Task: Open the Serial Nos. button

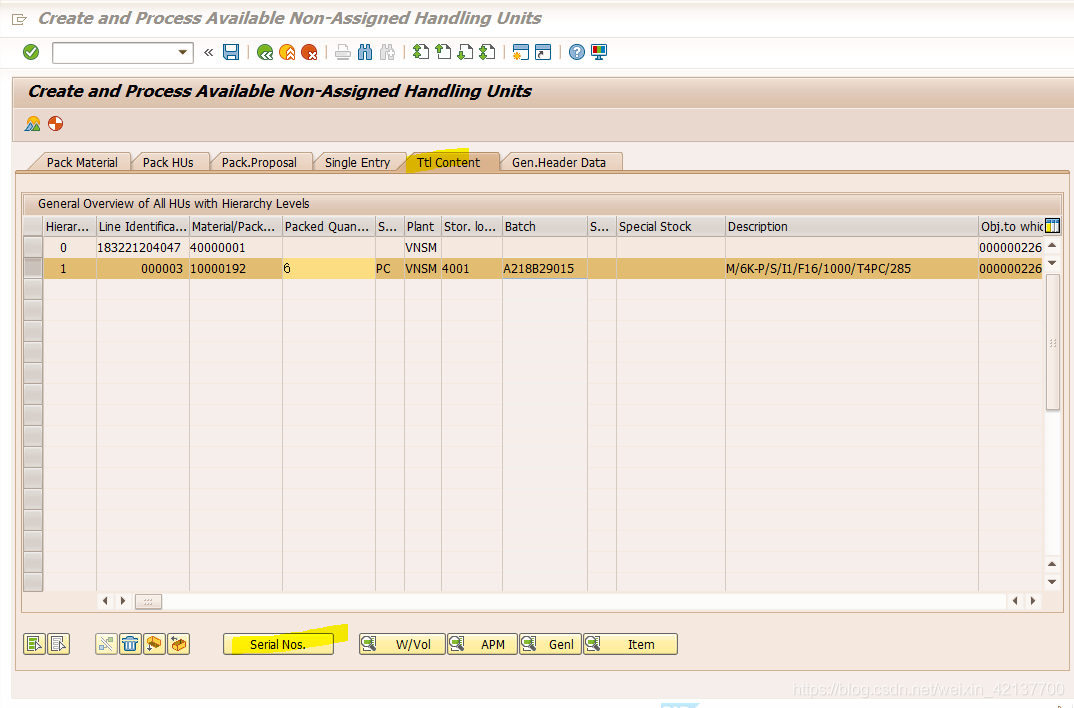Action: pyautogui.click(x=278, y=644)
